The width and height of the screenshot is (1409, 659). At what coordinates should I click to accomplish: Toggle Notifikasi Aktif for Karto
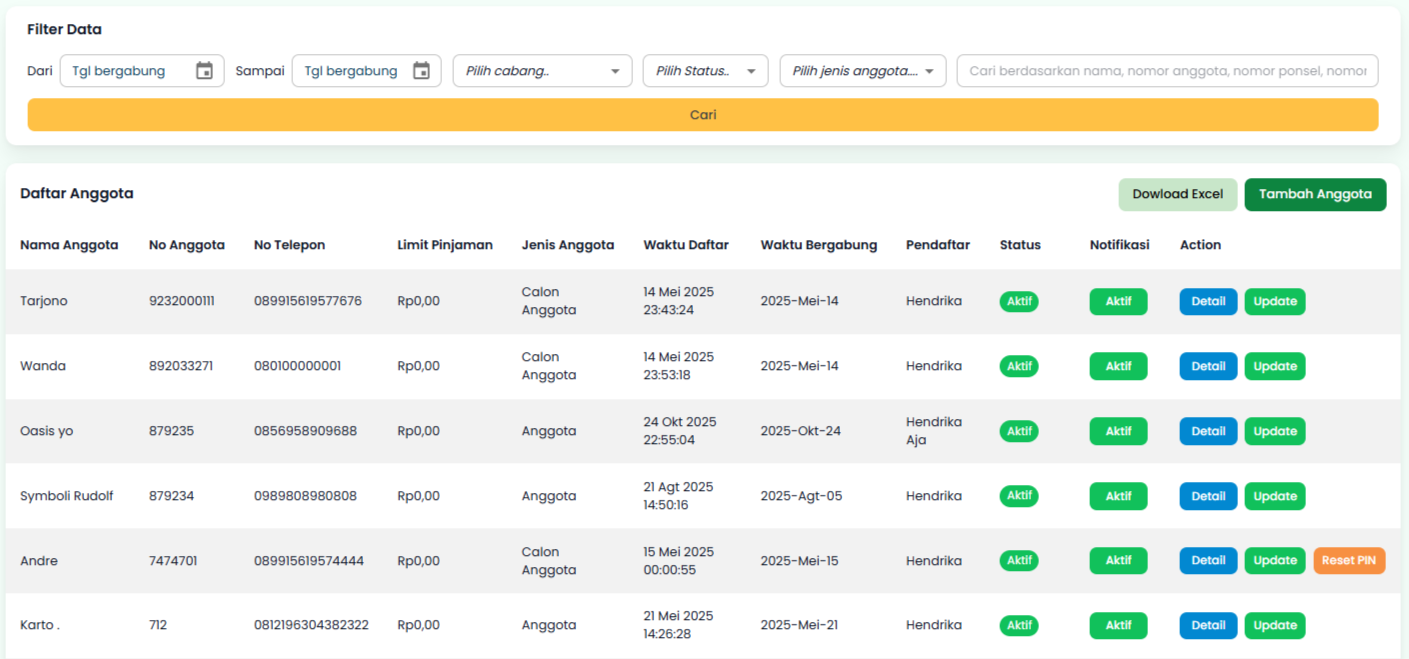pos(1118,625)
